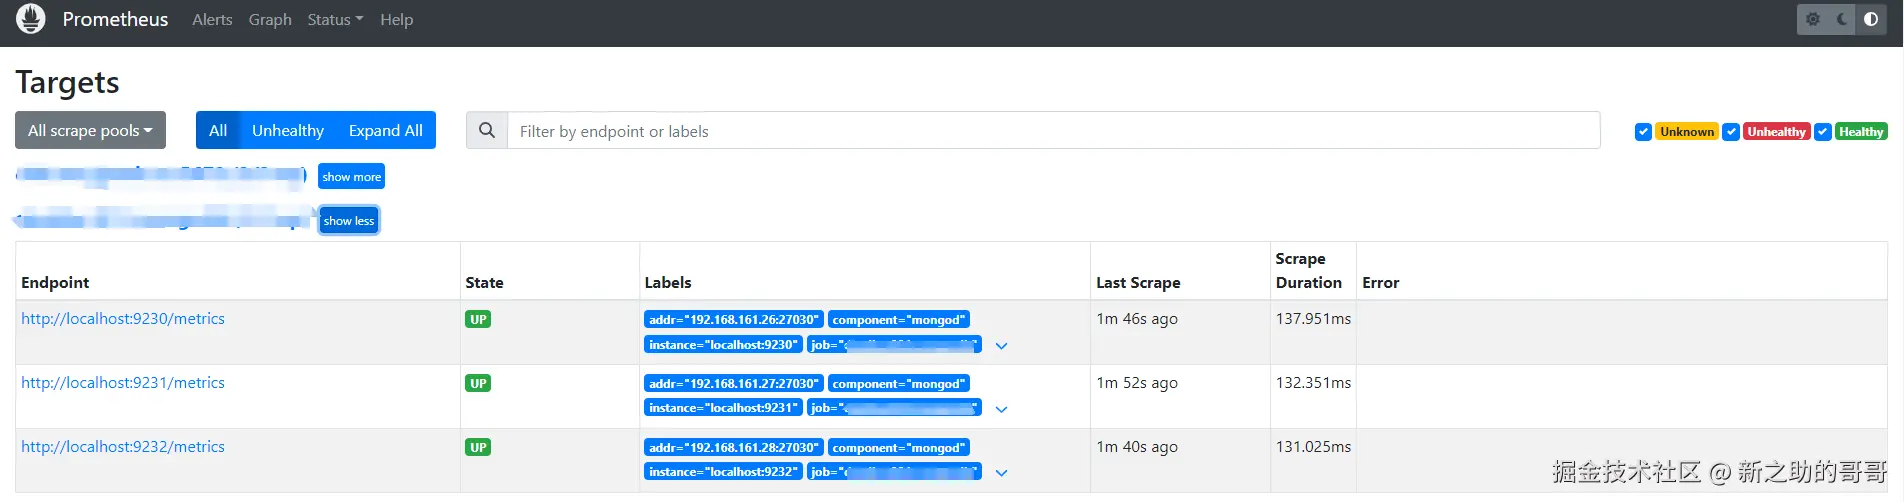Click the Endpoint column header

(55, 282)
